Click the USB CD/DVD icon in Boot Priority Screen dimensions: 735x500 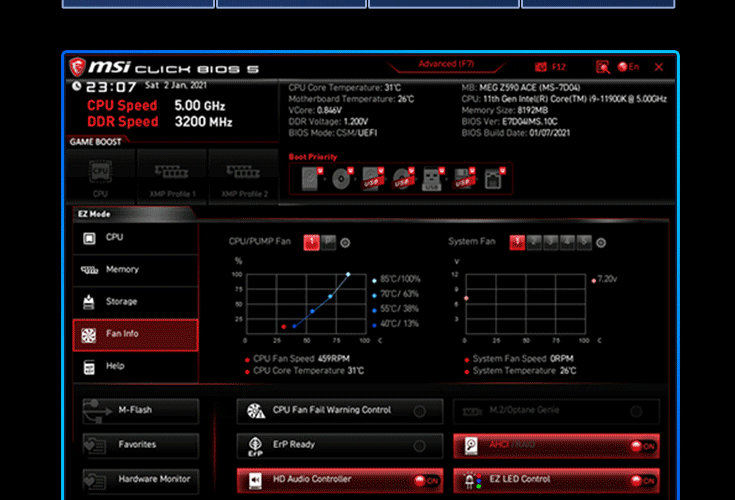[403, 179]
